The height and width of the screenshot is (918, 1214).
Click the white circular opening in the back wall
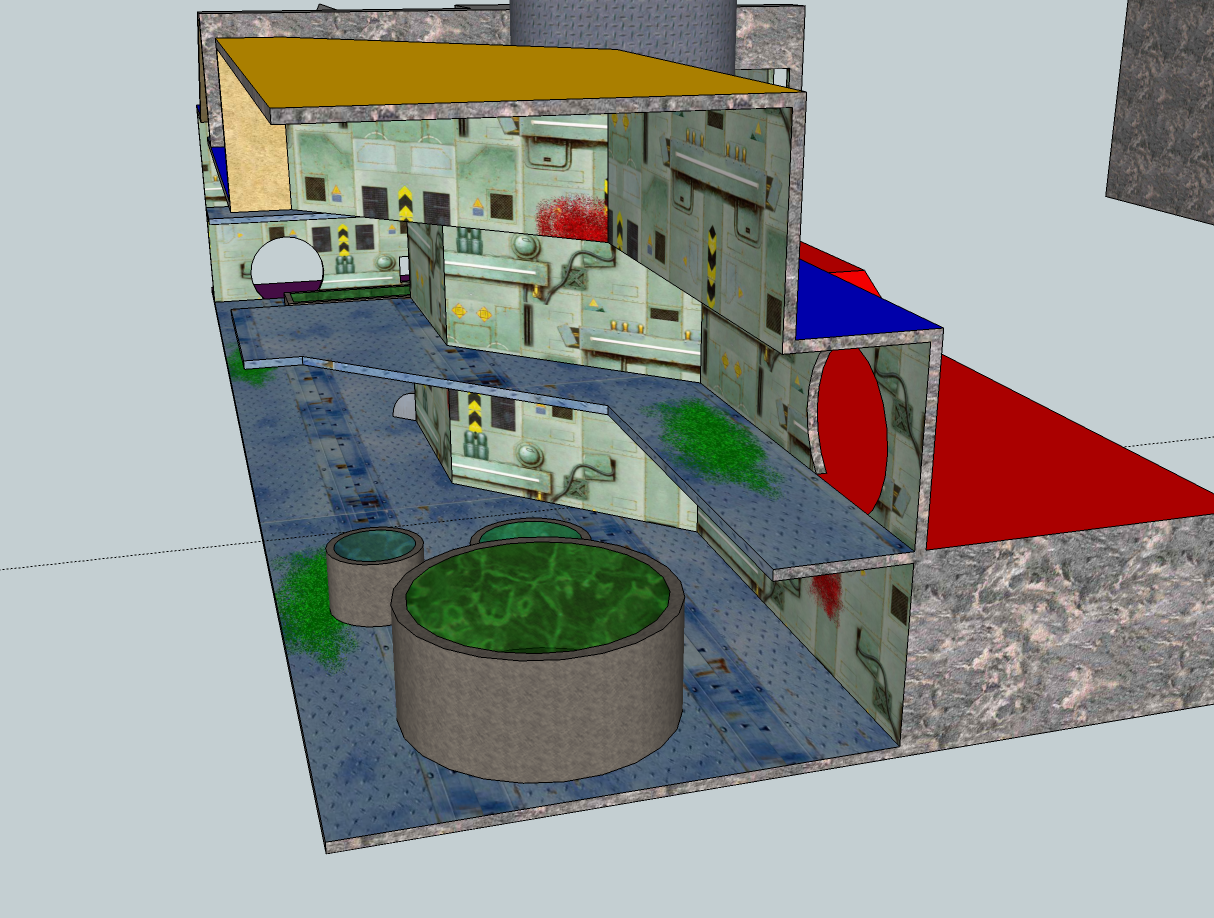(287, 267)
